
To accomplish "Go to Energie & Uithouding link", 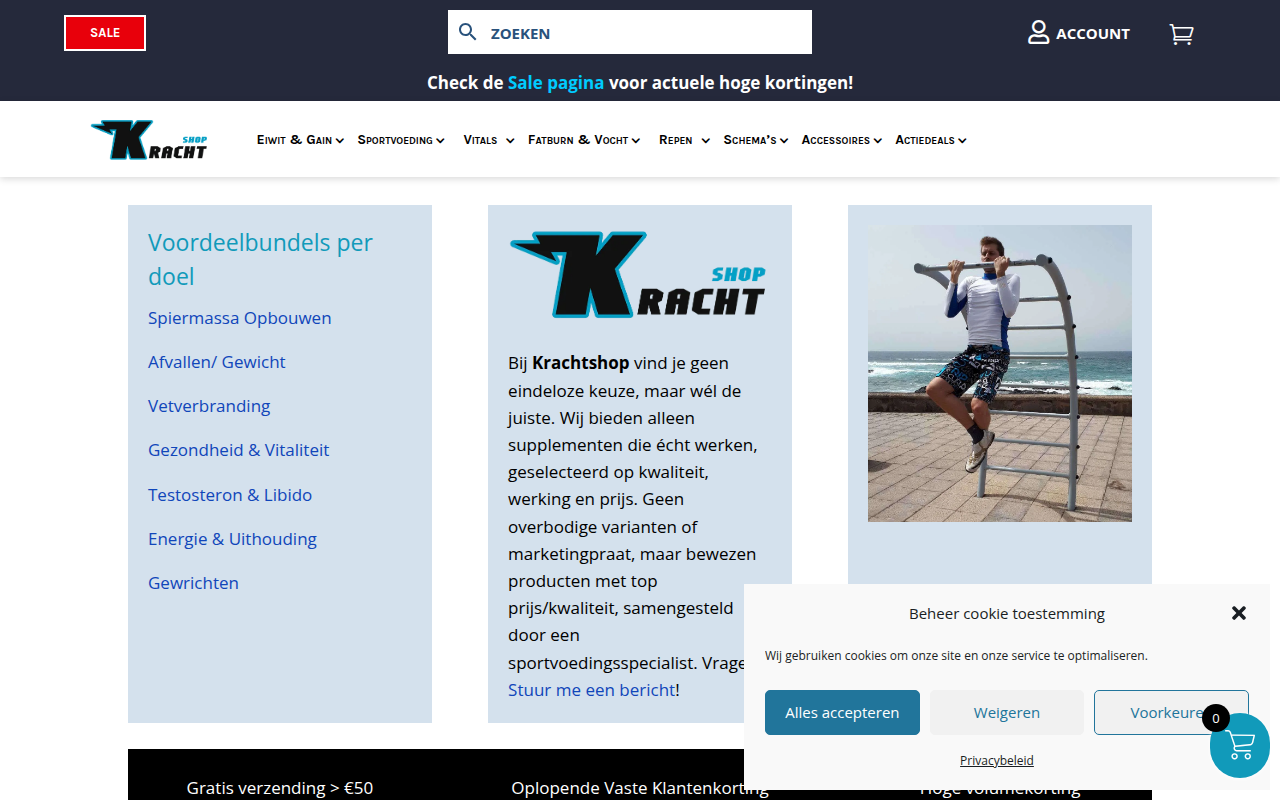I will click(232, 539).
